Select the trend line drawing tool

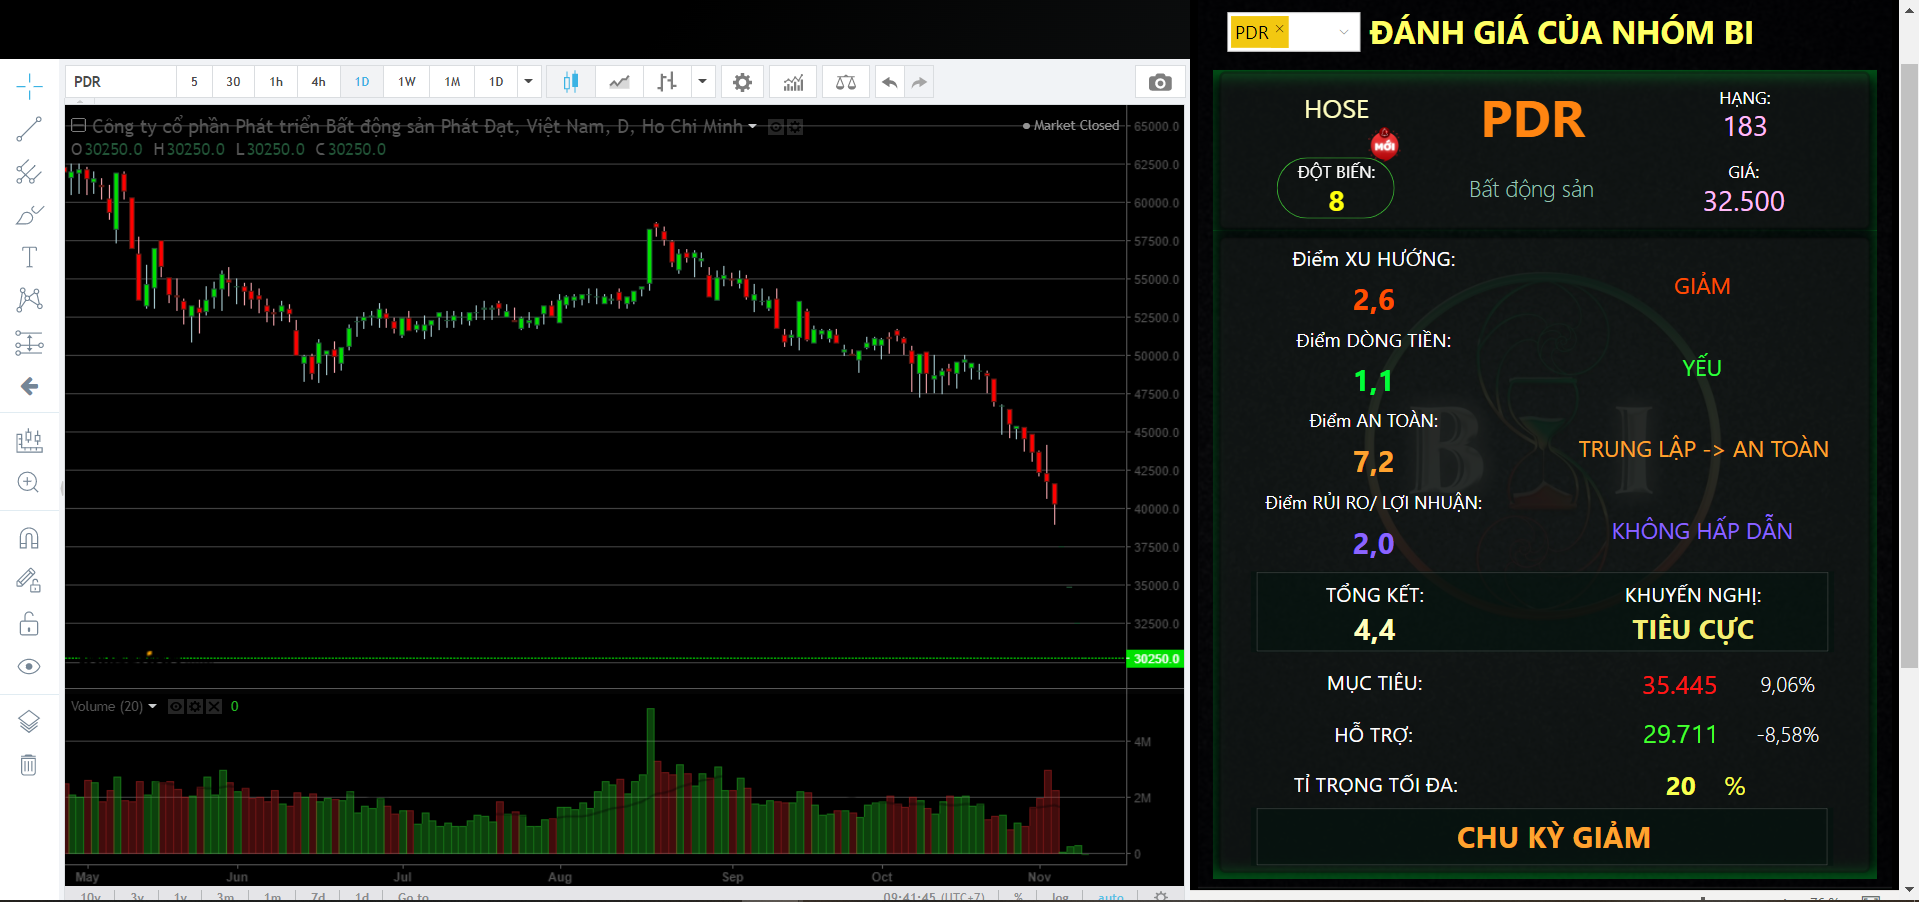coord(29,129)
